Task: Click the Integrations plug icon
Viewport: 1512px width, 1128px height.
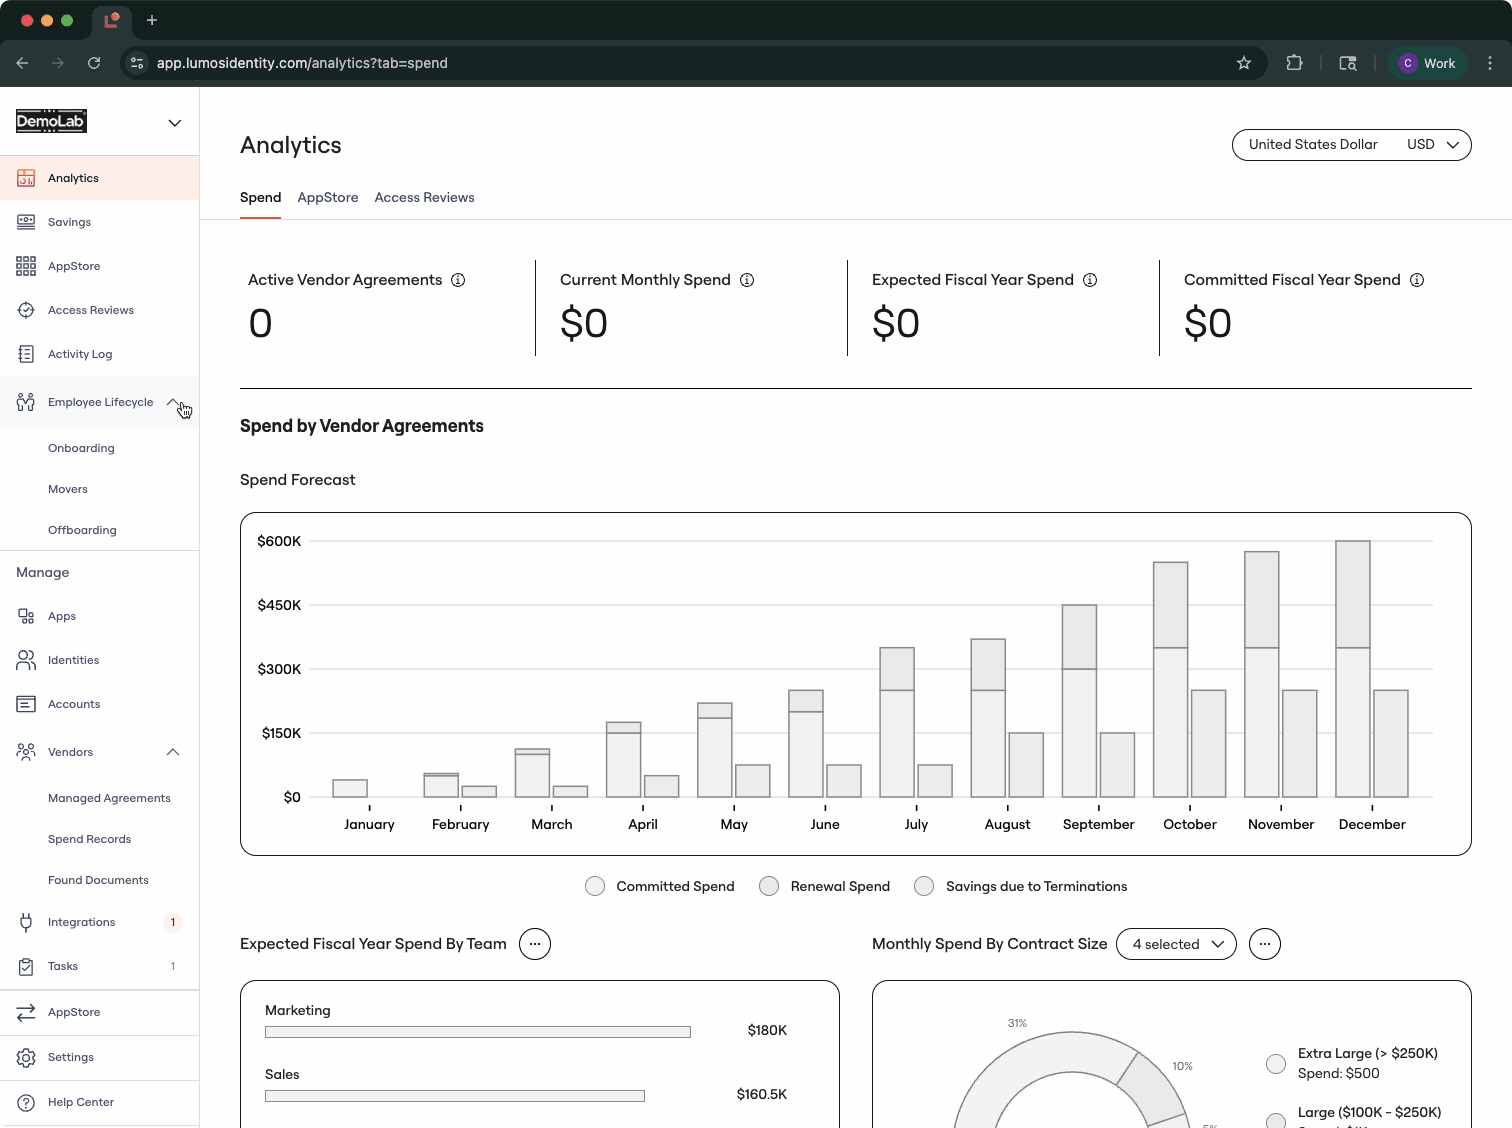Action: click(26, 922)
